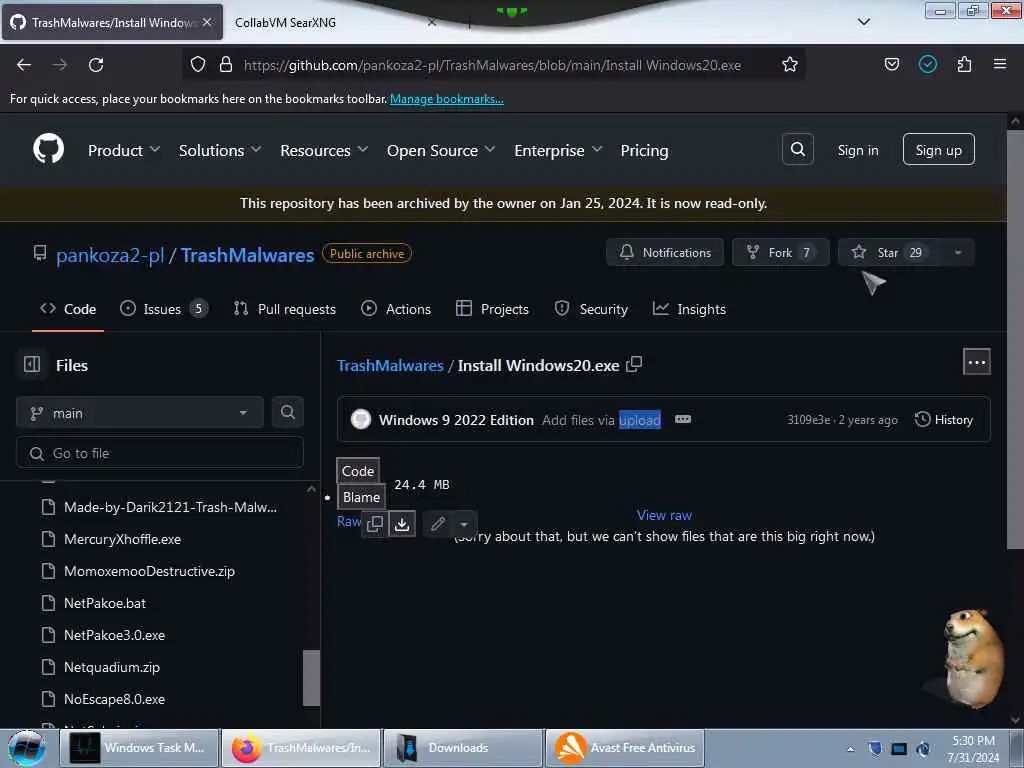Expand the Open Source menu
This screenshot has height=768, width=1024.
pyautogui.click(x=441, y=151)
